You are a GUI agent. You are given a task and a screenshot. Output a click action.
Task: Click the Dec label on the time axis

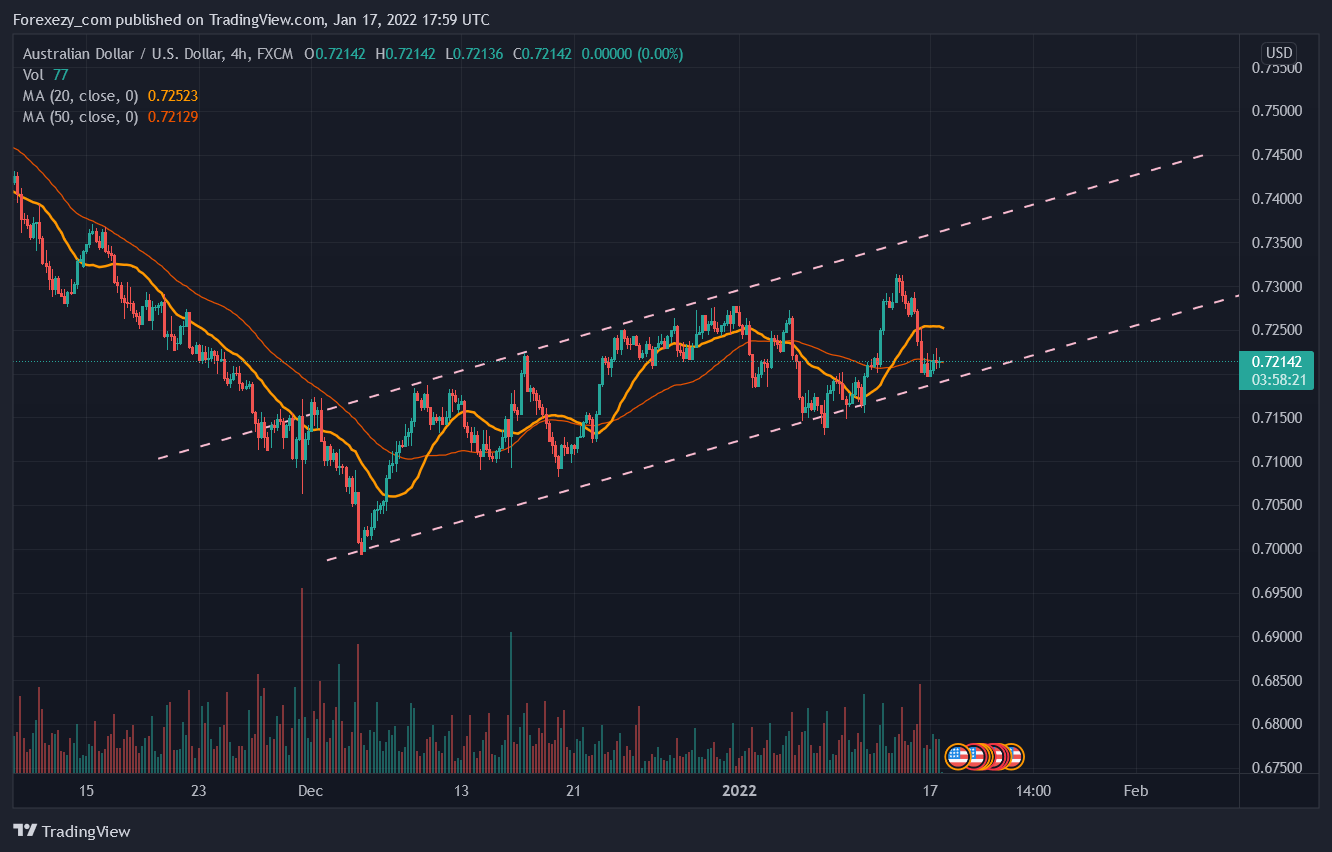(x=310, y=791)
